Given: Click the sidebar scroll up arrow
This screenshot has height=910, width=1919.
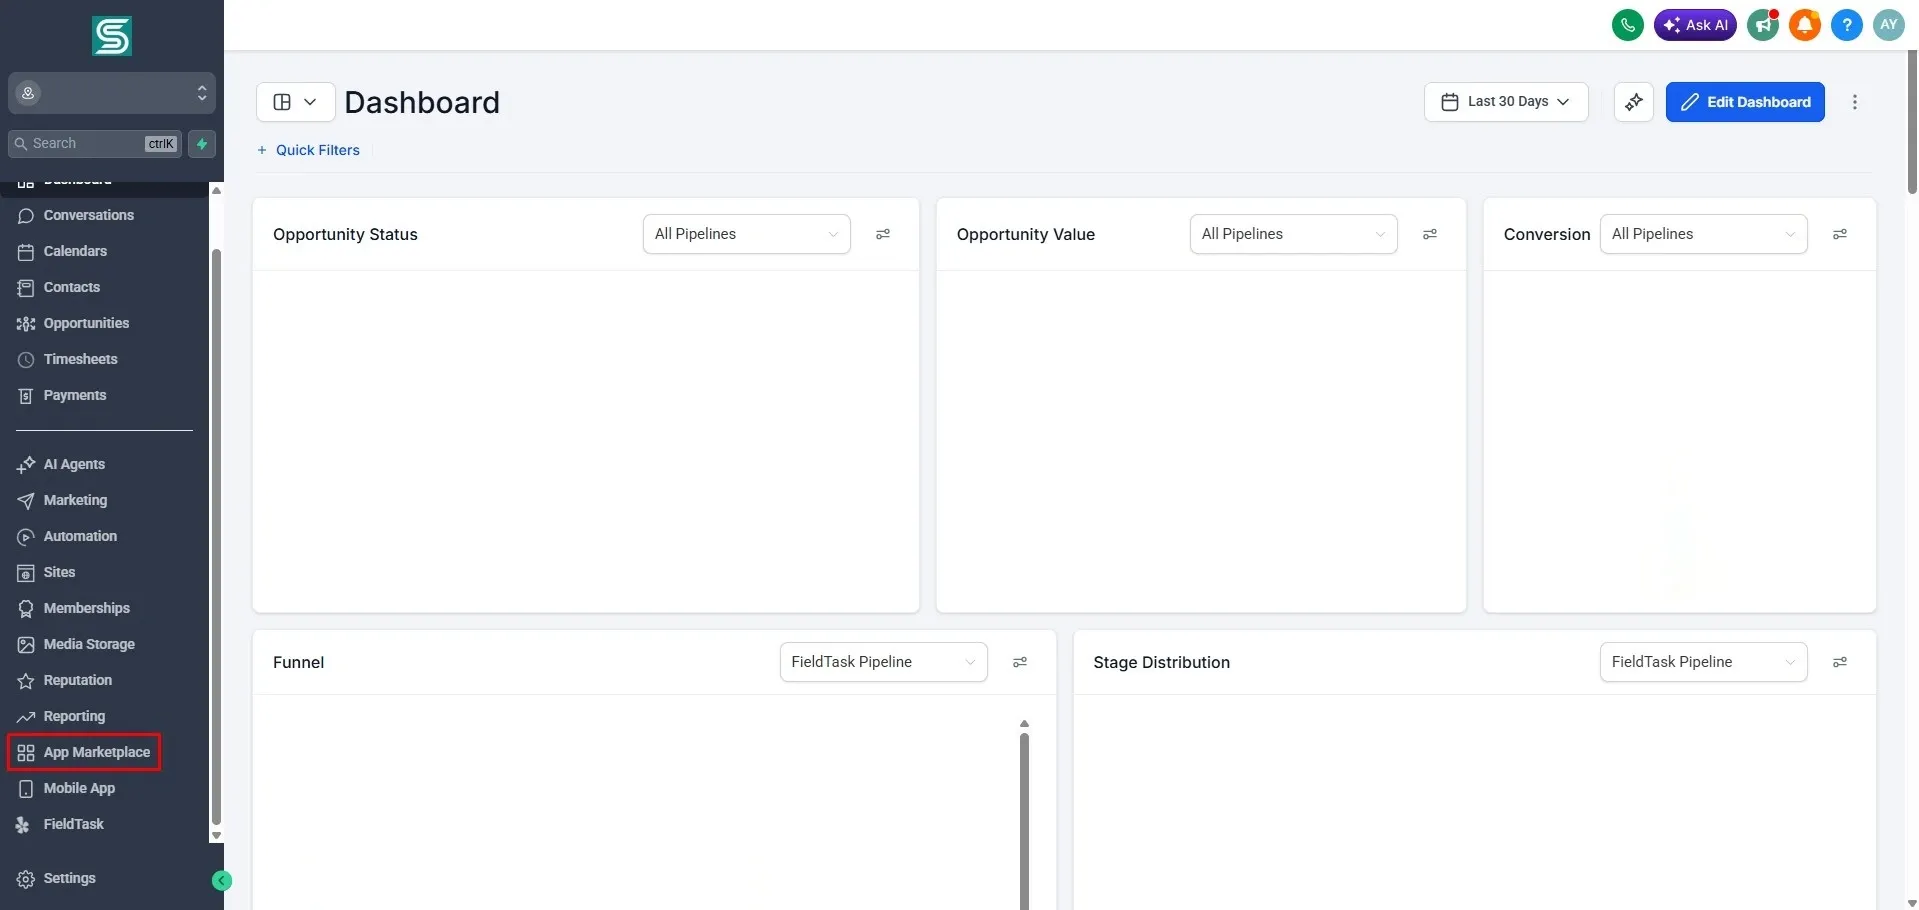Looking at the screenshot, I should 216,190.
